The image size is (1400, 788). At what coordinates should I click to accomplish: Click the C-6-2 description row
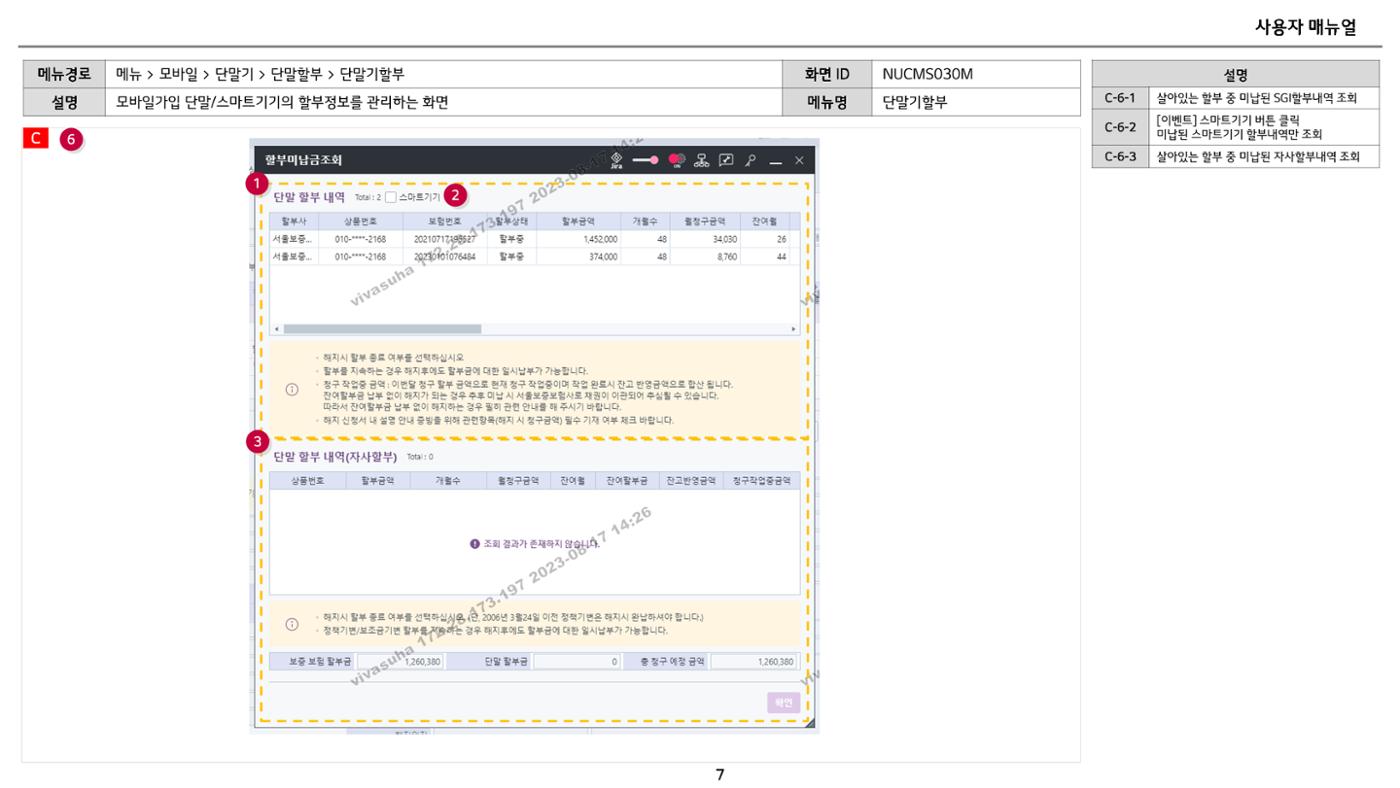pos(1236,127)
